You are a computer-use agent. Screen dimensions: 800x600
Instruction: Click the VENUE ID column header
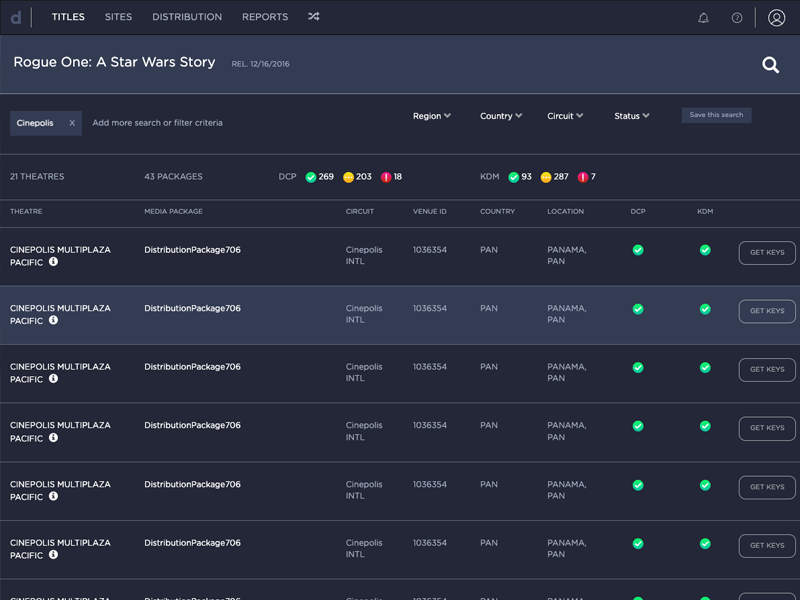tap(430, 211)
